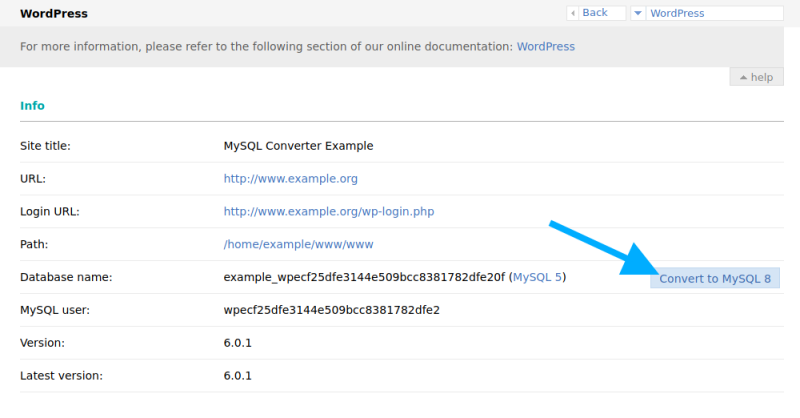Viewport: 800px width, 418px height.
Task: Click the Database name label
Action: coord(66,277)
